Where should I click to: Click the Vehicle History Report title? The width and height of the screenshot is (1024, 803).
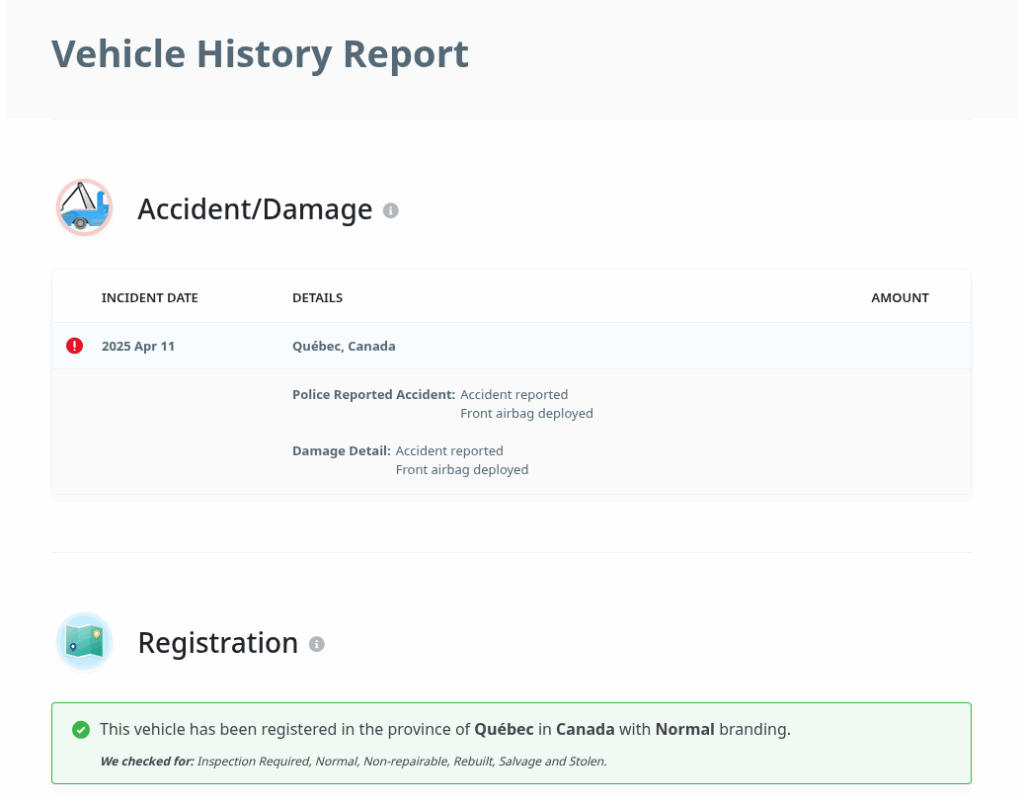pyautogui.click(x=260, y=53)
